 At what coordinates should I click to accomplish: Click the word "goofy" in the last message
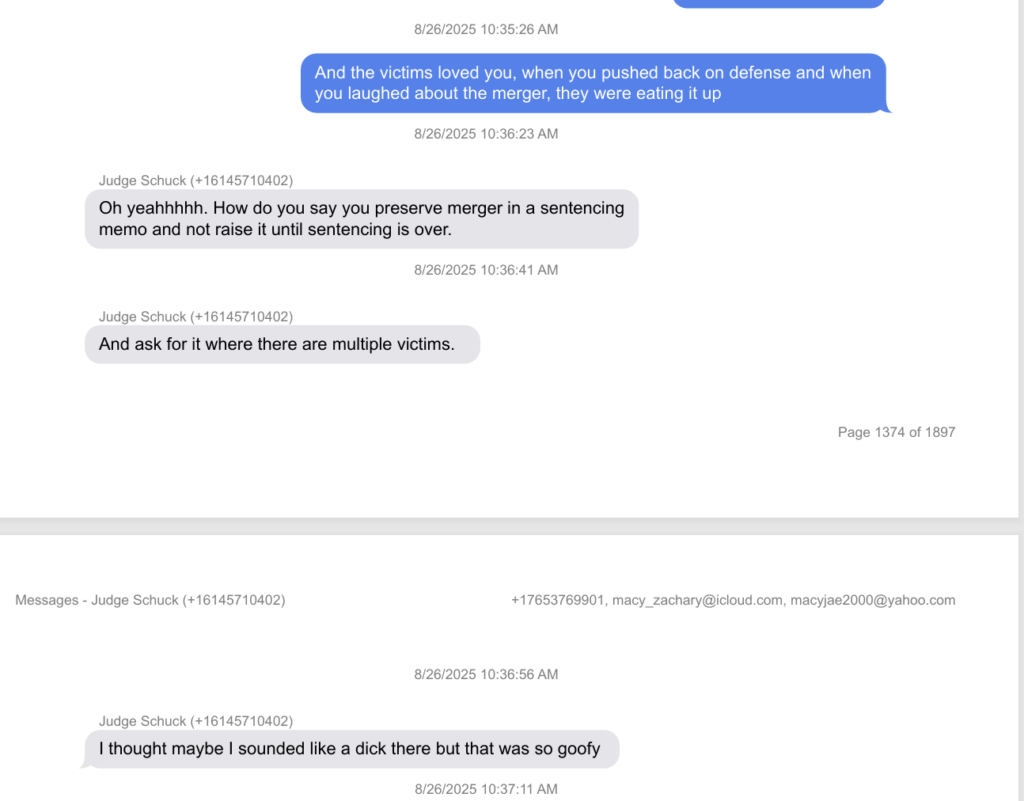point(577,749)
